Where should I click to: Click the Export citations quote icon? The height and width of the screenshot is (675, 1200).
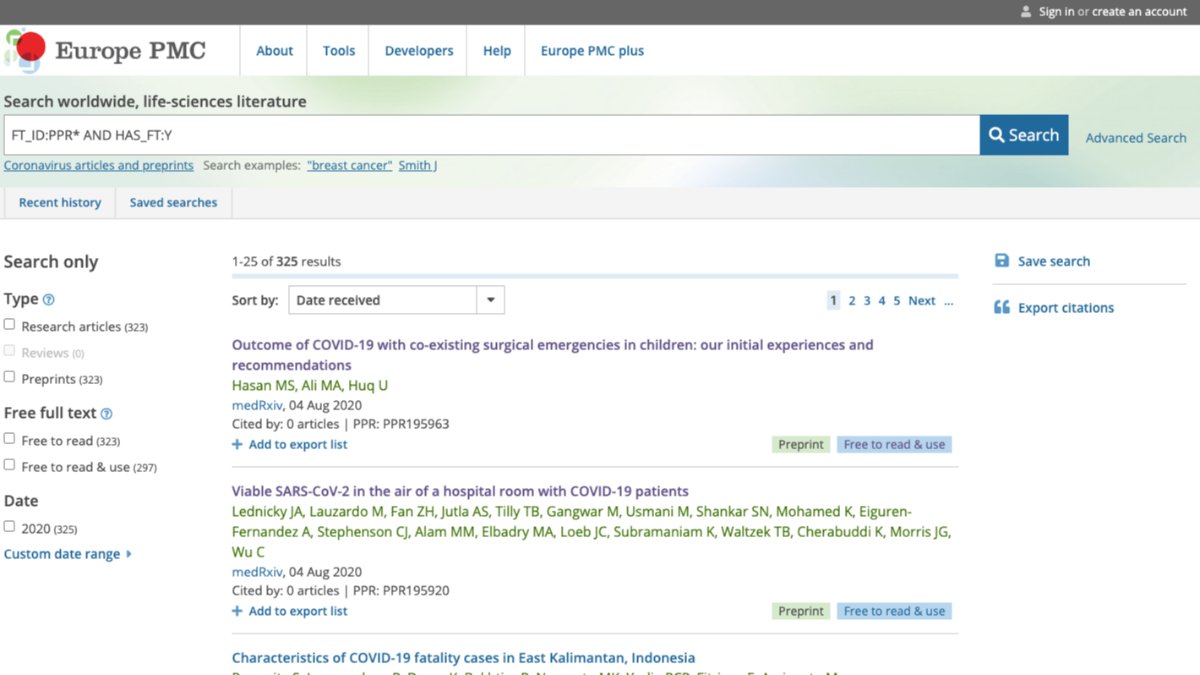tap(1002, 308)
